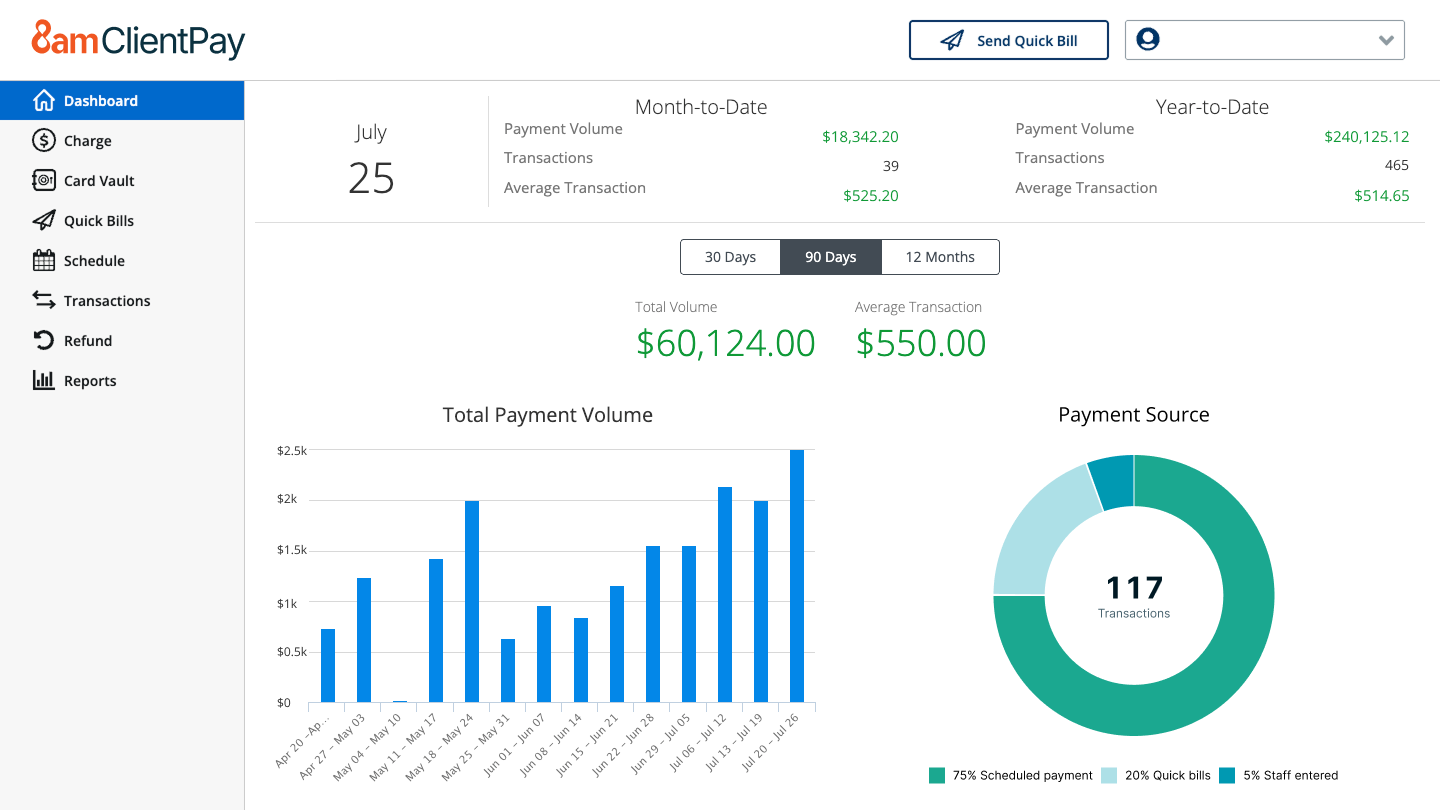This screenshot has width=1440, height=810.
Task: Click the Quick Bills paper plane icon
Action: pyautogui.click(x=43, y=220)
